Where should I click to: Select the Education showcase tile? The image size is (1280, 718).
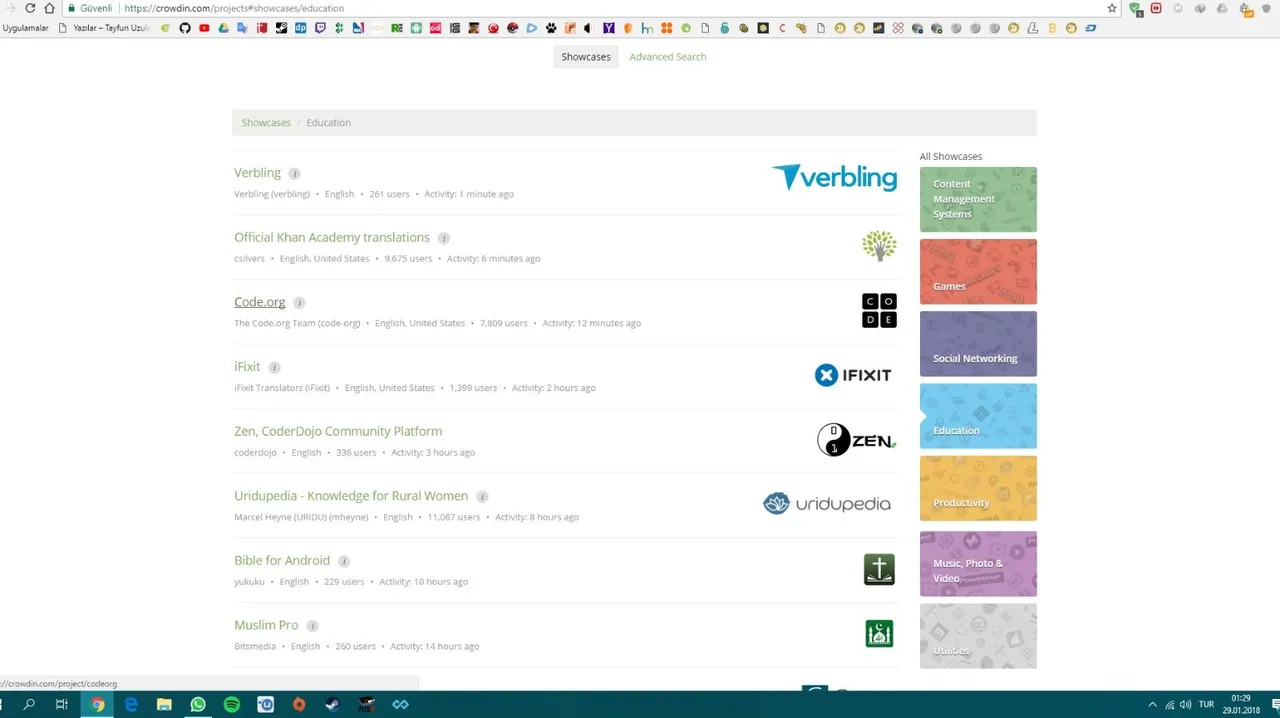[x=978, y=416]
